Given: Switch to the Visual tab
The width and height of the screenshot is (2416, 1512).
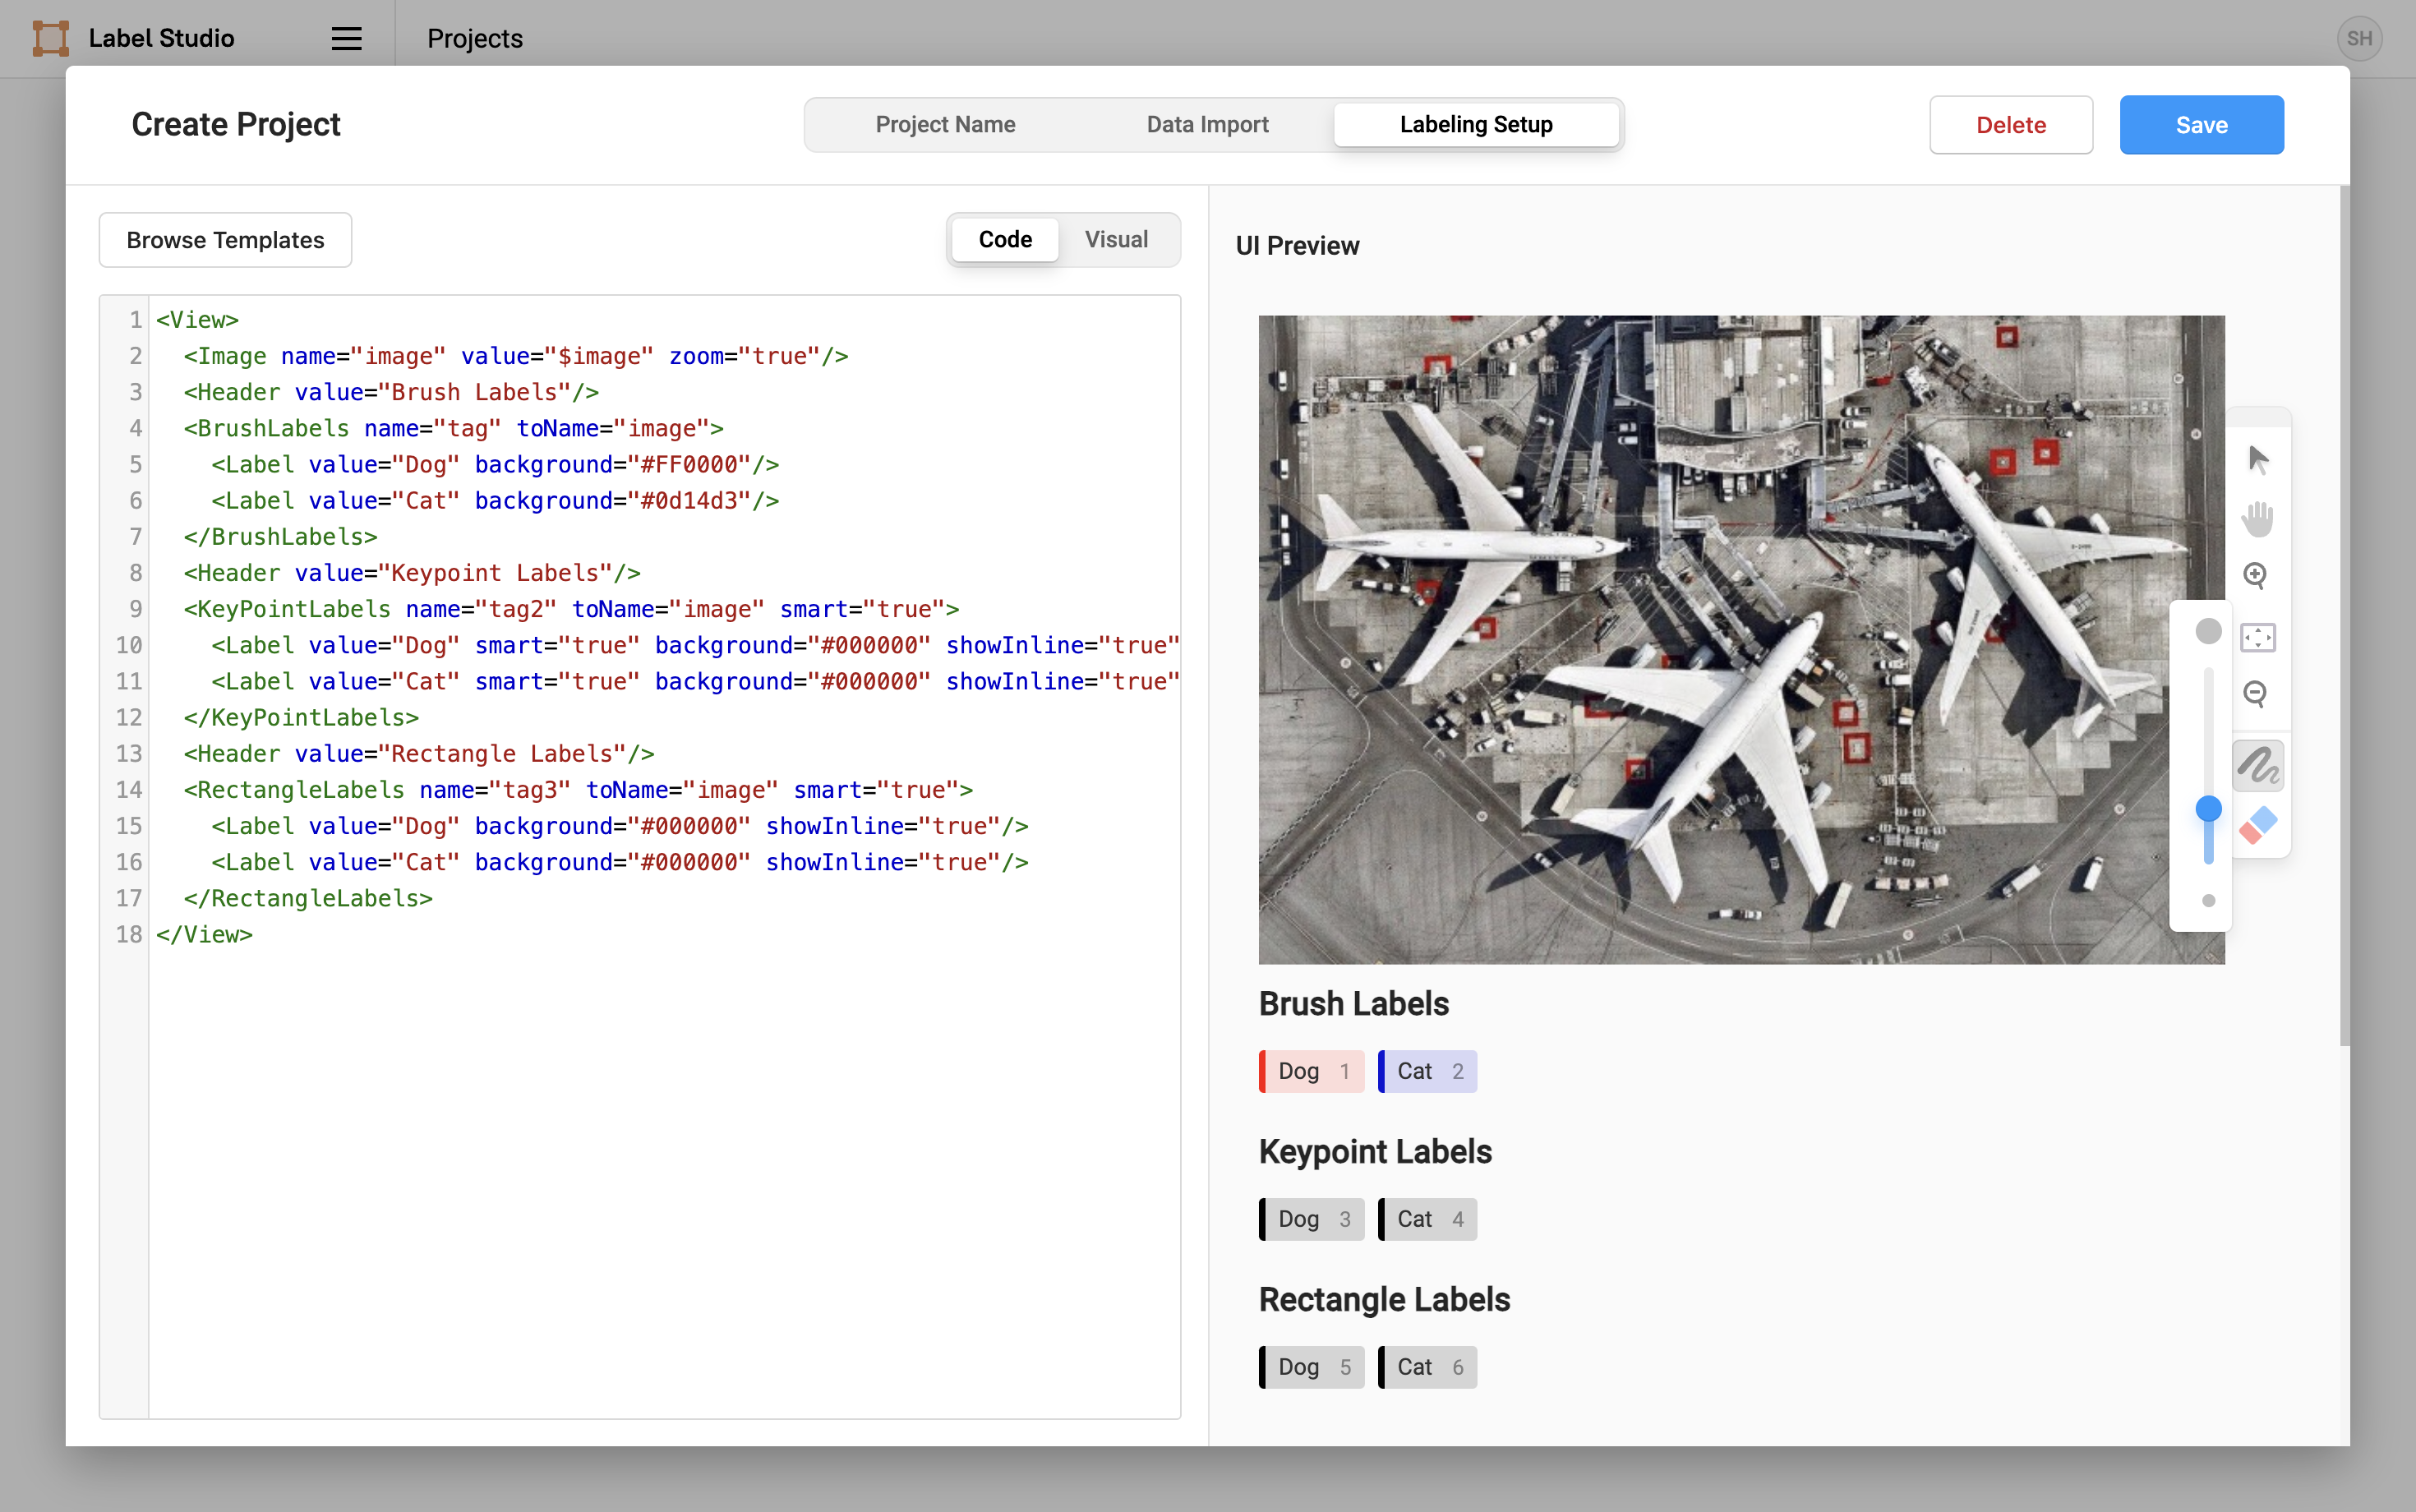Looking at the screenshot, I should [1117, 238].
